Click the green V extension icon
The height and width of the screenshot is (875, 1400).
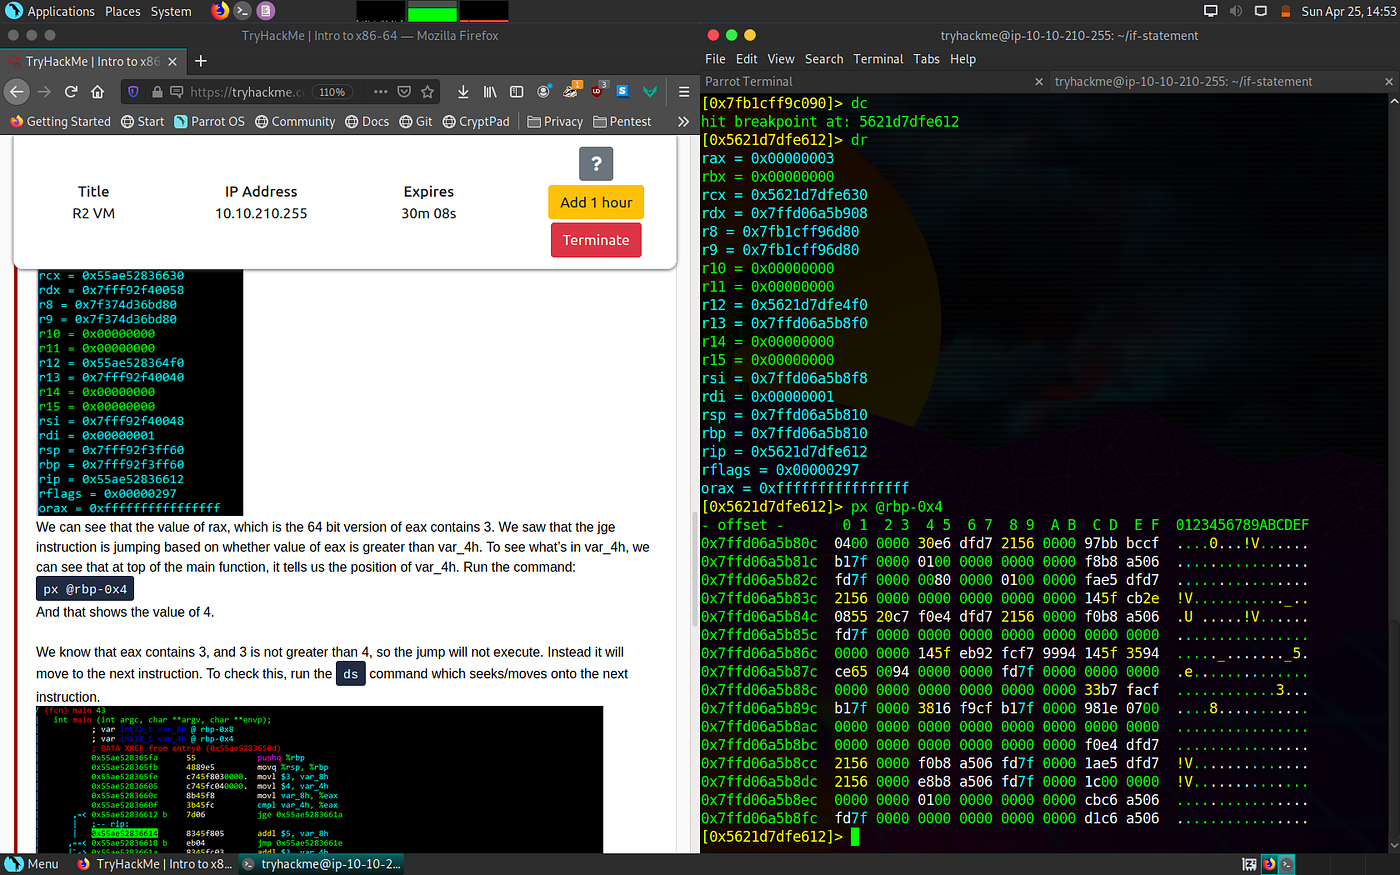coord(650,92)
